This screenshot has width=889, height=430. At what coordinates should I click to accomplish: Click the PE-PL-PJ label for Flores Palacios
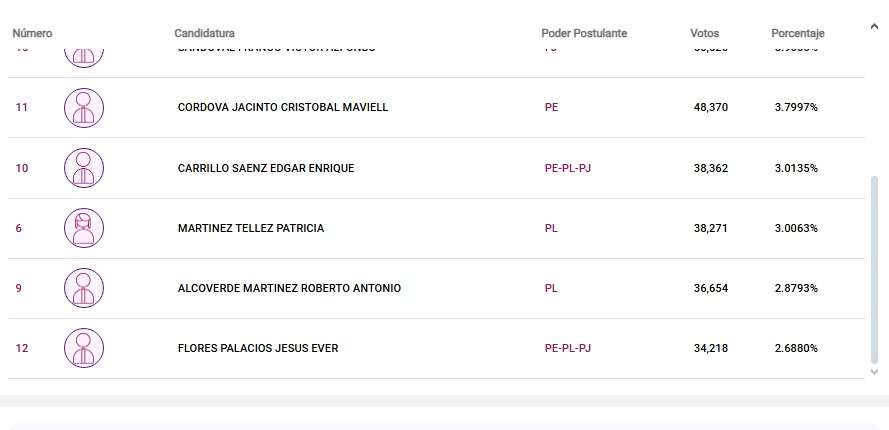click(x=568, y=348)
